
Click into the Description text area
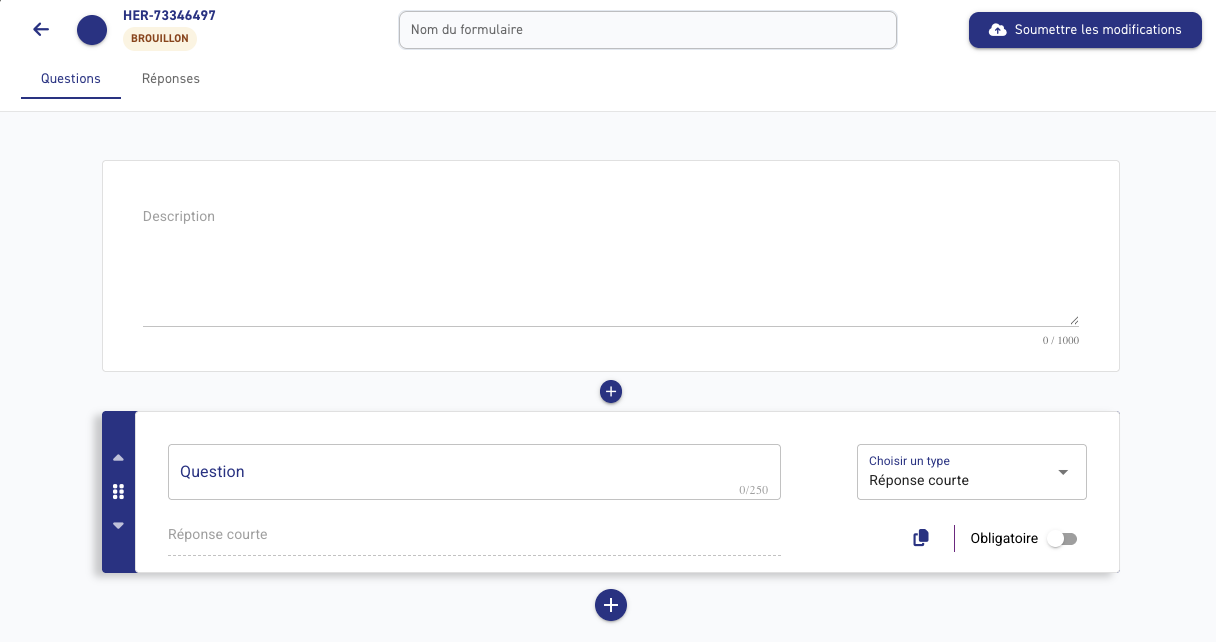pyautogui.click(x=611, y=265)
